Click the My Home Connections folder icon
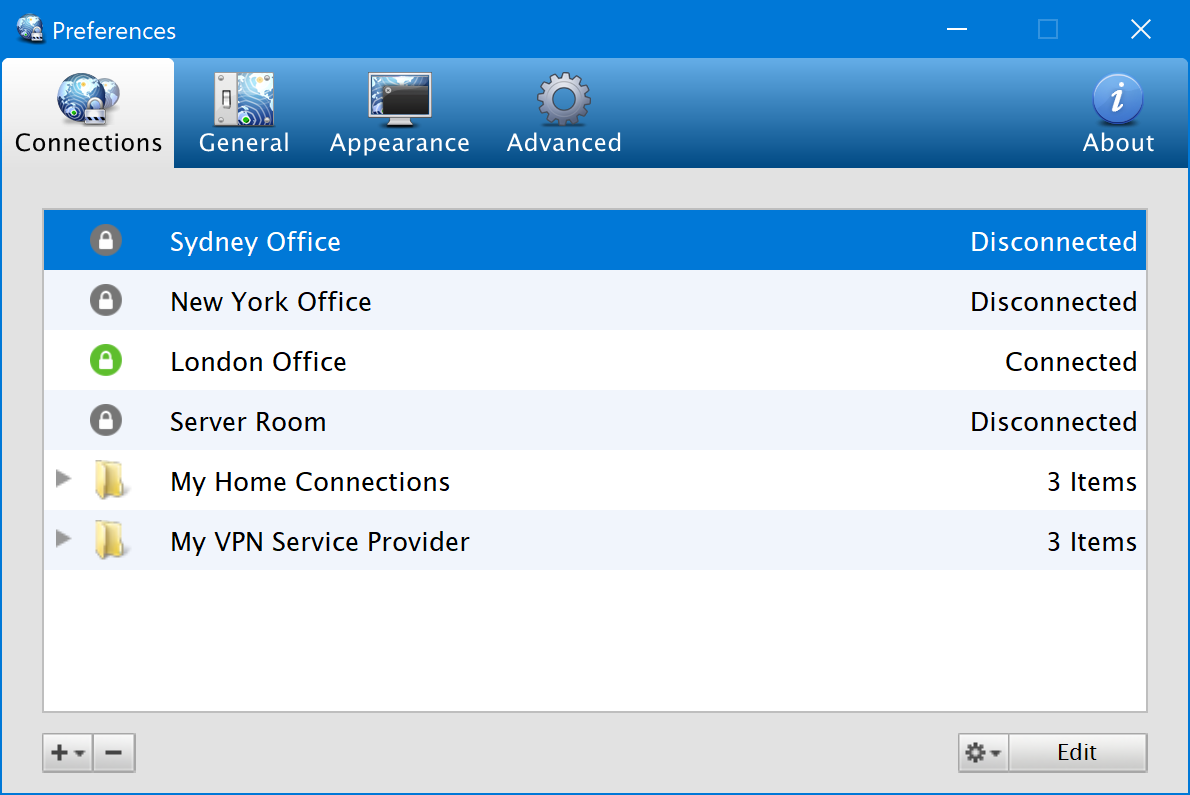 coord(108,481)
